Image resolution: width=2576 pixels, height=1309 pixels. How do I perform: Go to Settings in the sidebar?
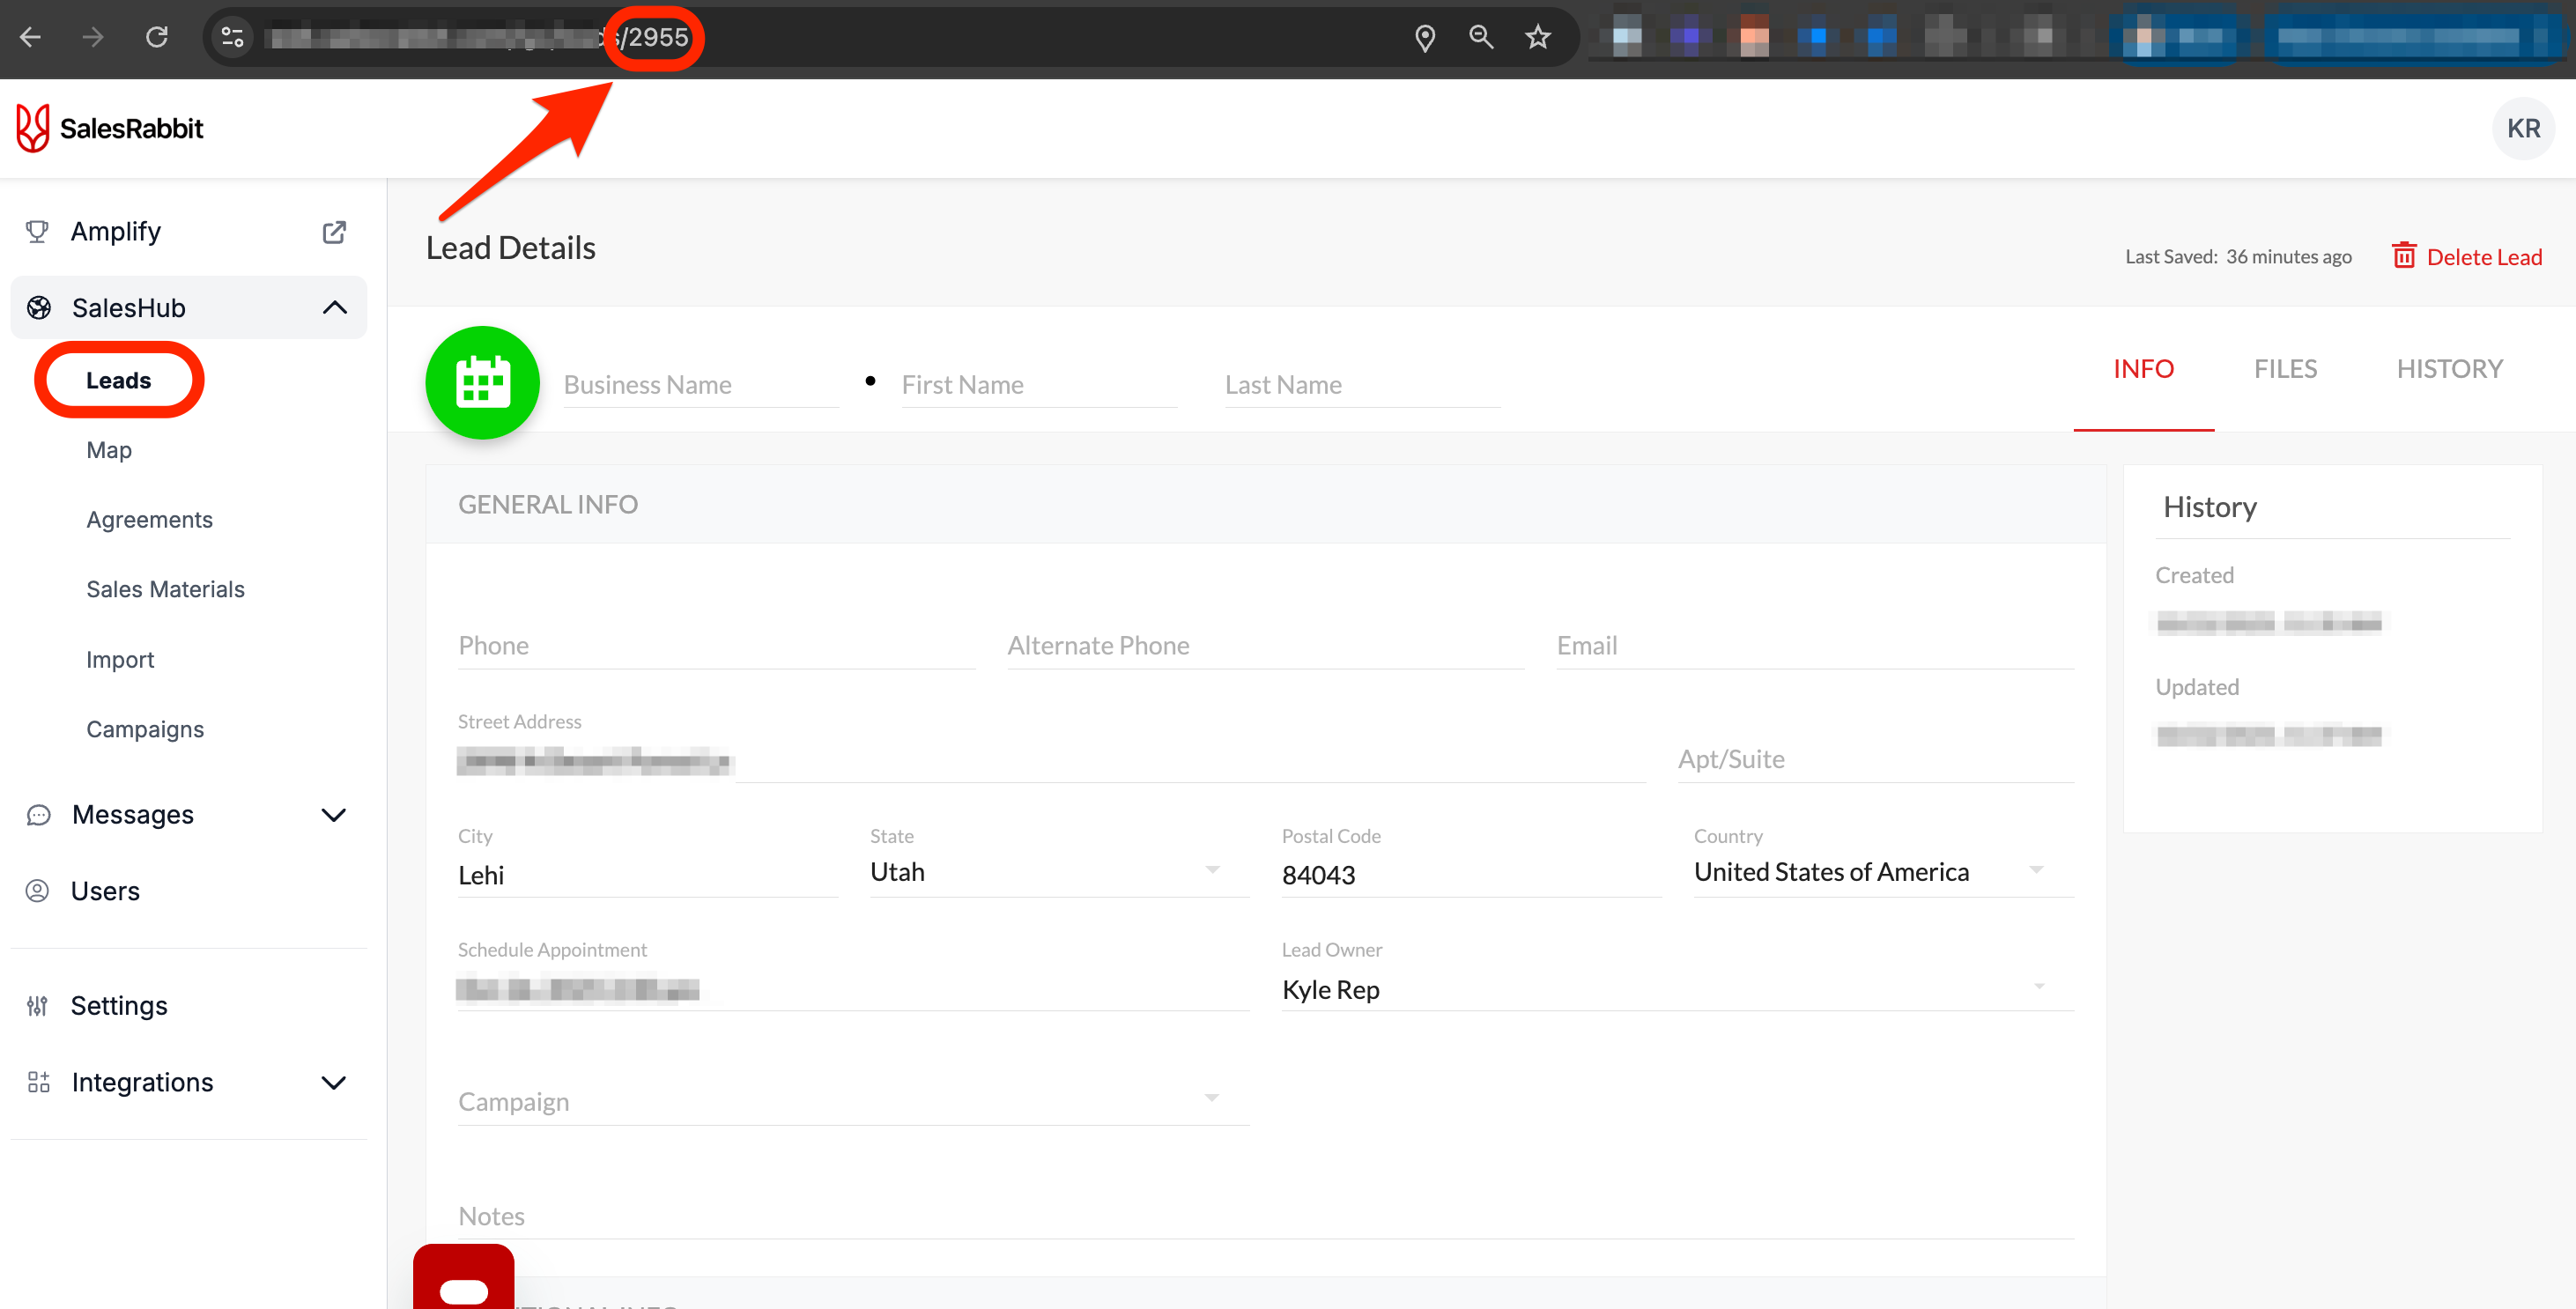click(x=119, y=1005)
